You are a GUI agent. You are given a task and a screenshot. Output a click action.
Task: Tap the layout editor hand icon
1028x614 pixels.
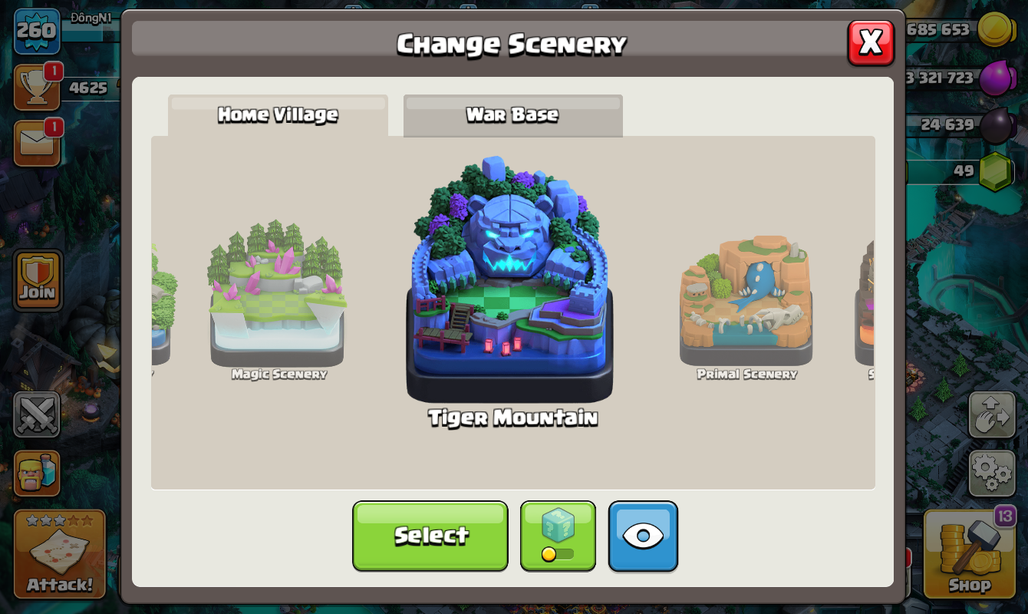[992, 414]
